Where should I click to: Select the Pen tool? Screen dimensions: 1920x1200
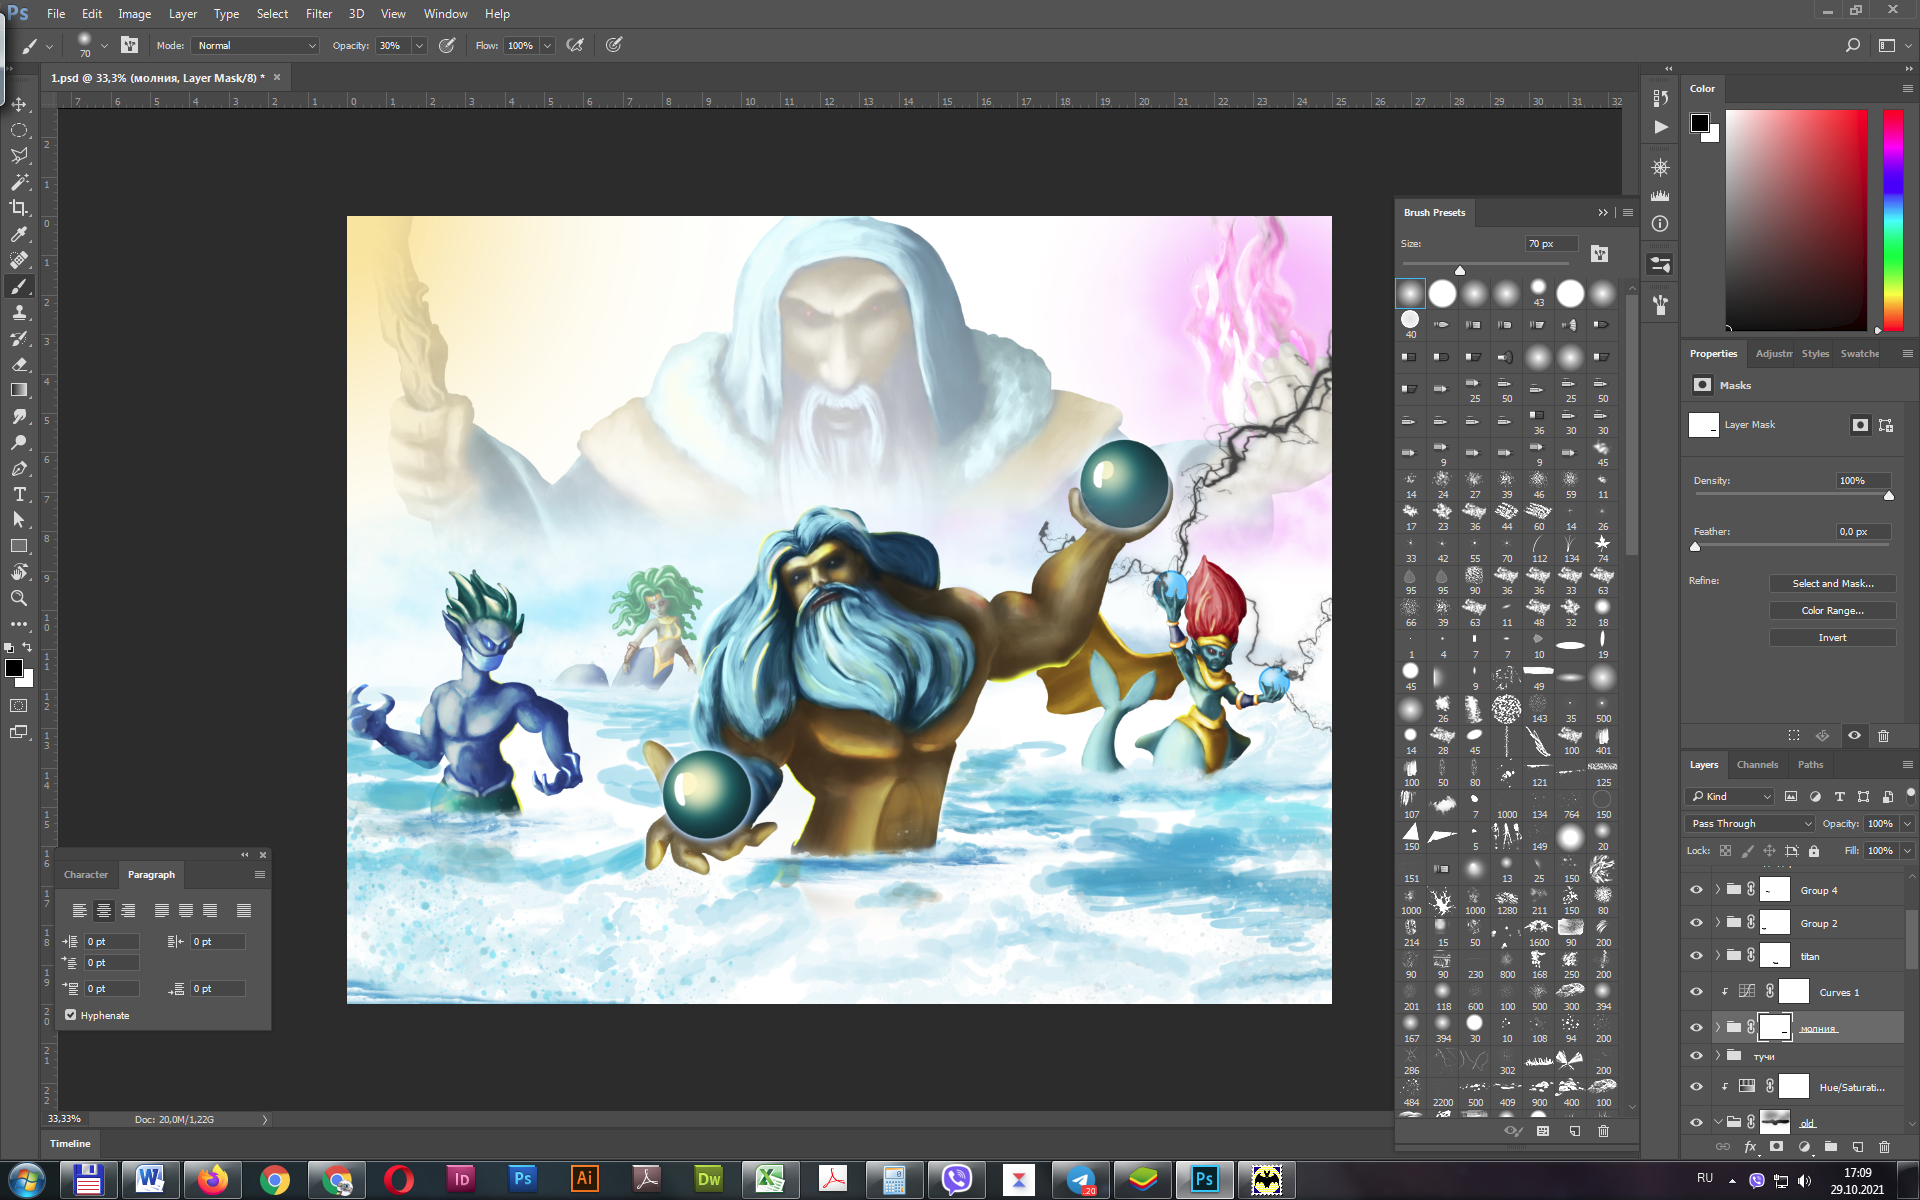[x=19, y=468]
